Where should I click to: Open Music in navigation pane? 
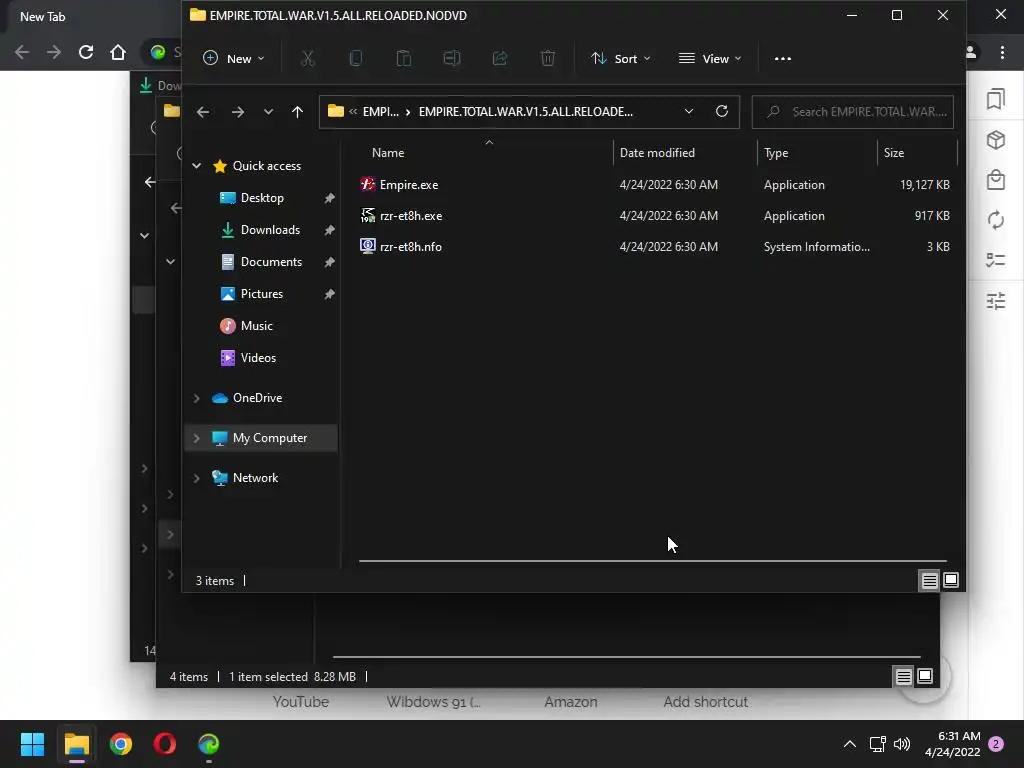[x=257, y=326]
